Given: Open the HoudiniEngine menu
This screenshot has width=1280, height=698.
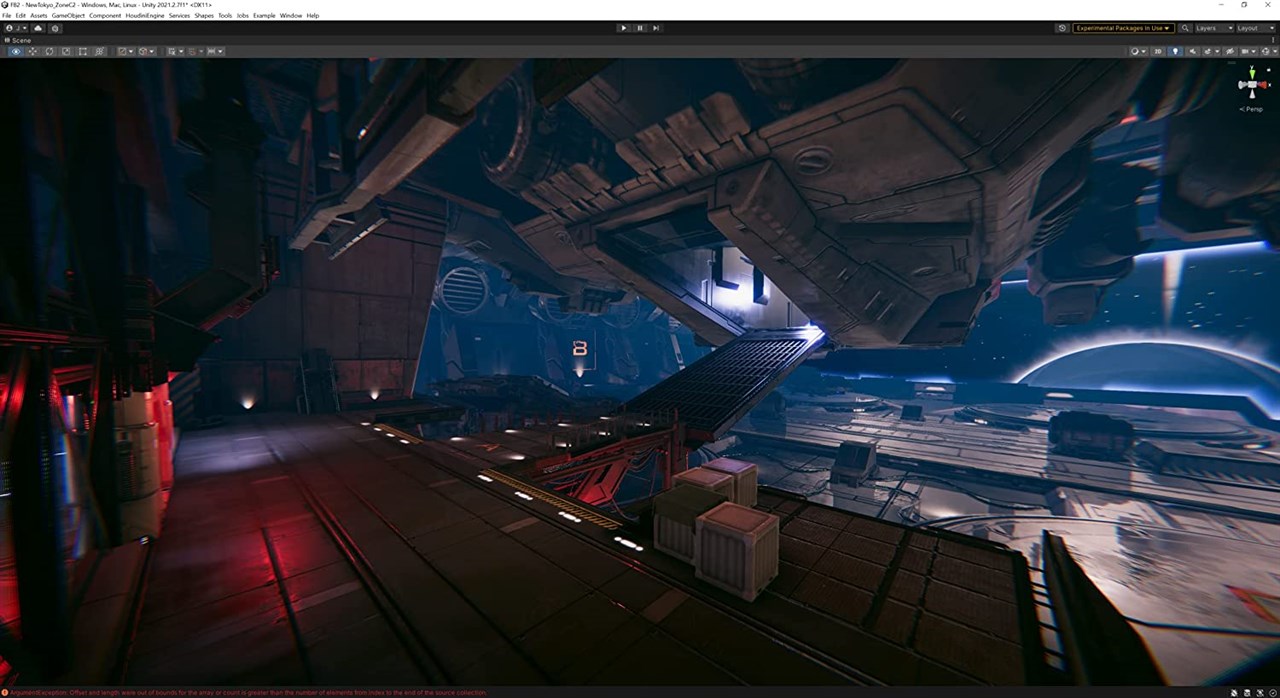Looking at the screenshot, I should [x=144, y=16].
